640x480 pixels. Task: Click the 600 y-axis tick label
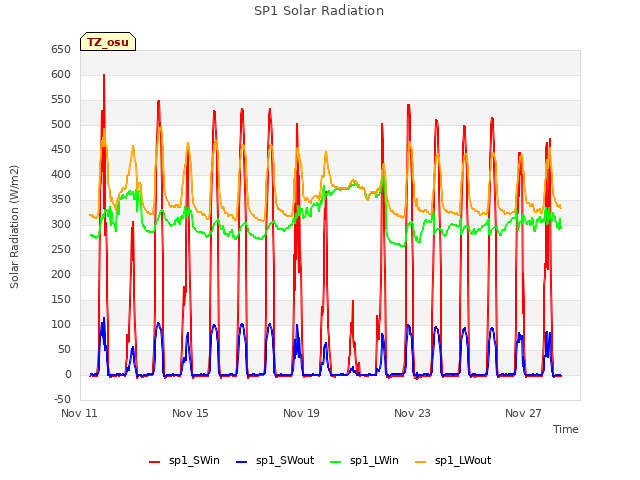pyautogui.click(x=61, y=75)
